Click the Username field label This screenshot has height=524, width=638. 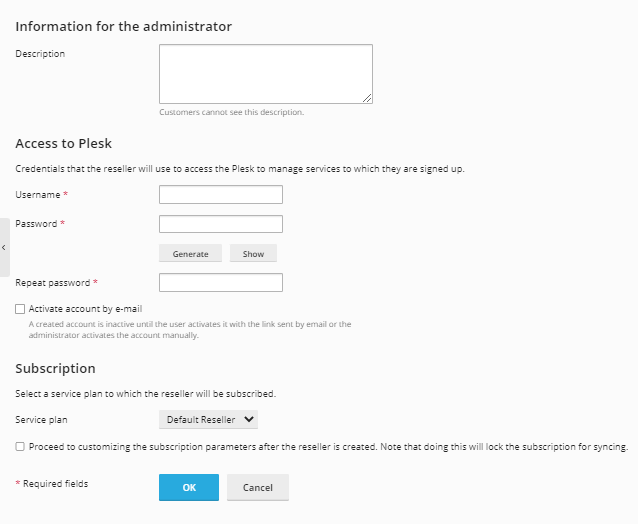(38, 195)
